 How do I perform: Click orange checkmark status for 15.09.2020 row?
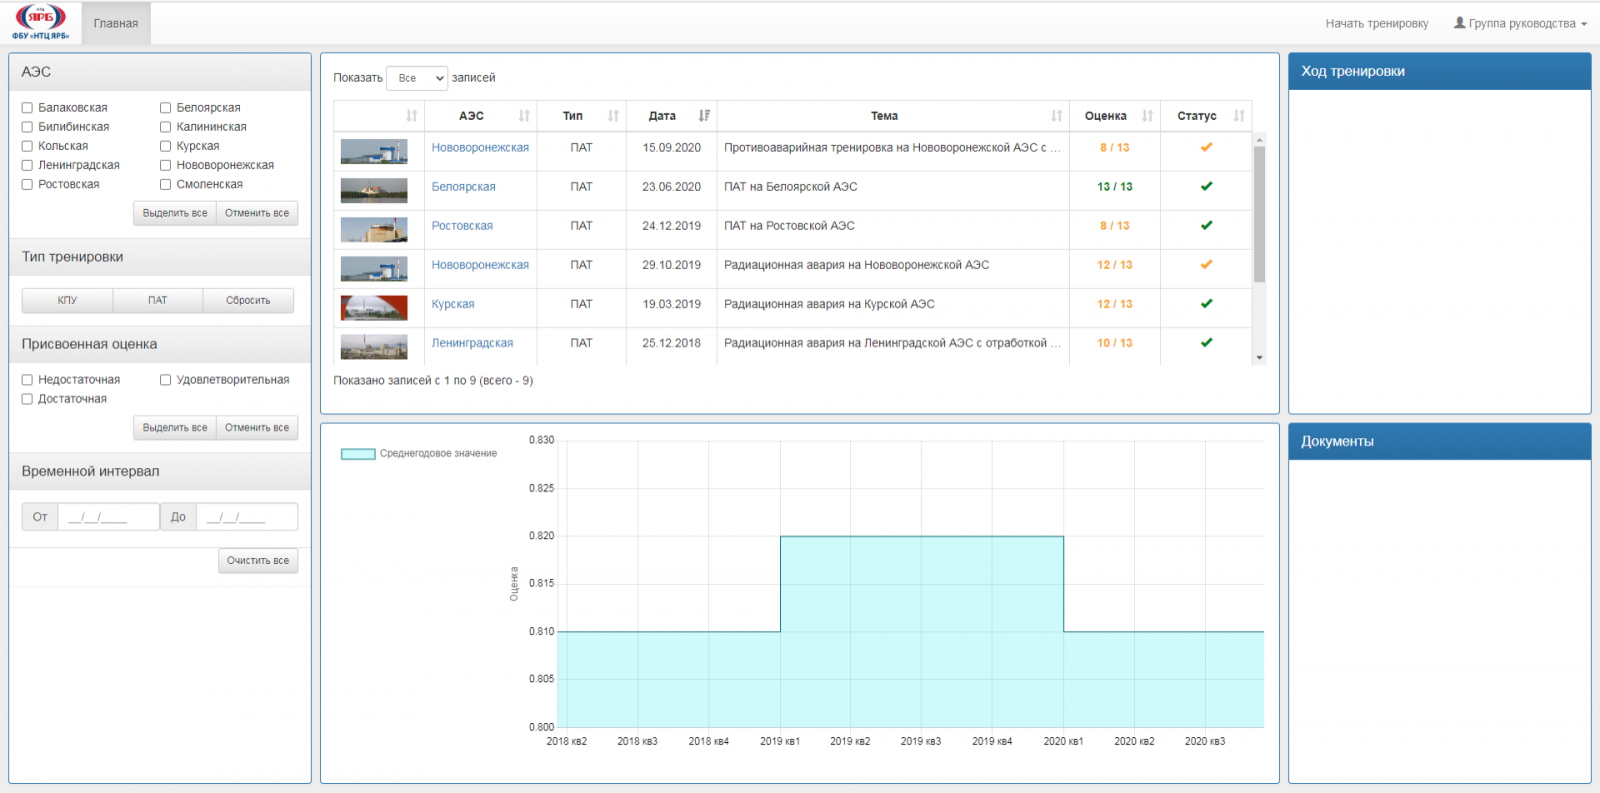1206,148
